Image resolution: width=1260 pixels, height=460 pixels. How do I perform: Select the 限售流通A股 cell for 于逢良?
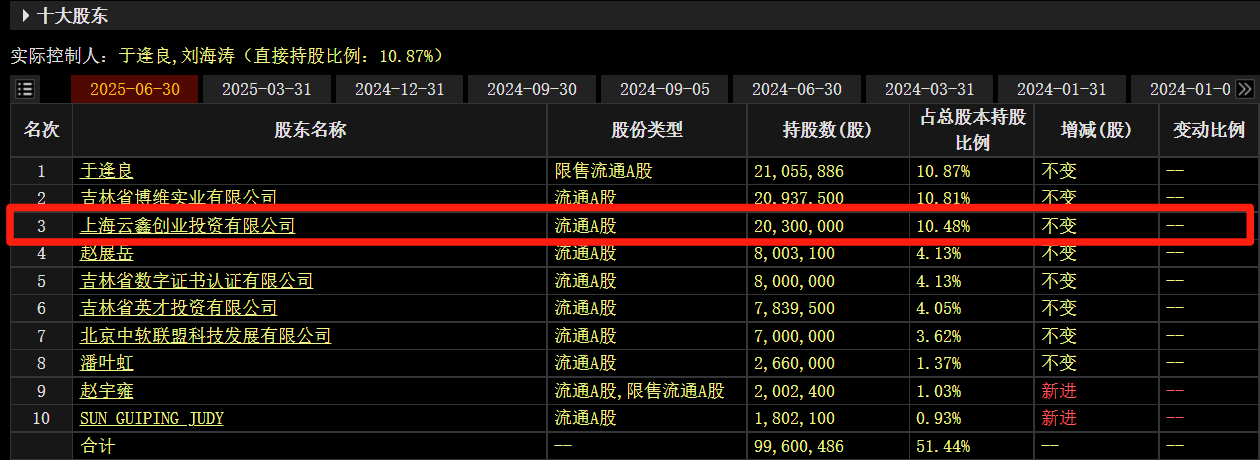603,171
